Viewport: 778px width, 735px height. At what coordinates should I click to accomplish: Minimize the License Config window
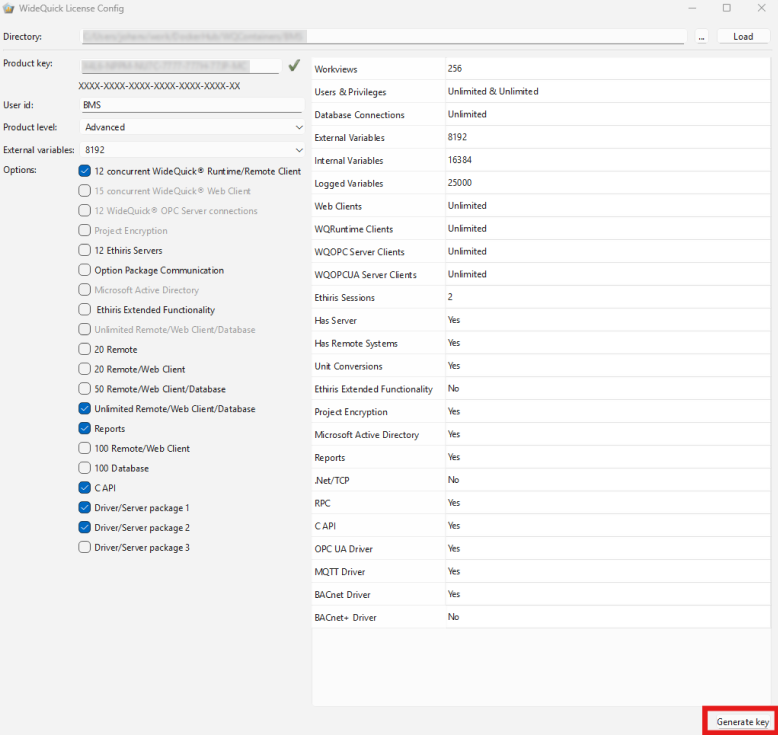[692, 8]
